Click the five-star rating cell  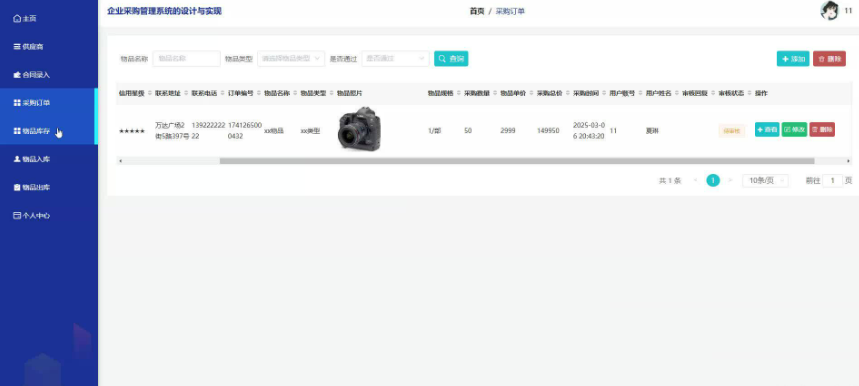[x=132, y=131]
